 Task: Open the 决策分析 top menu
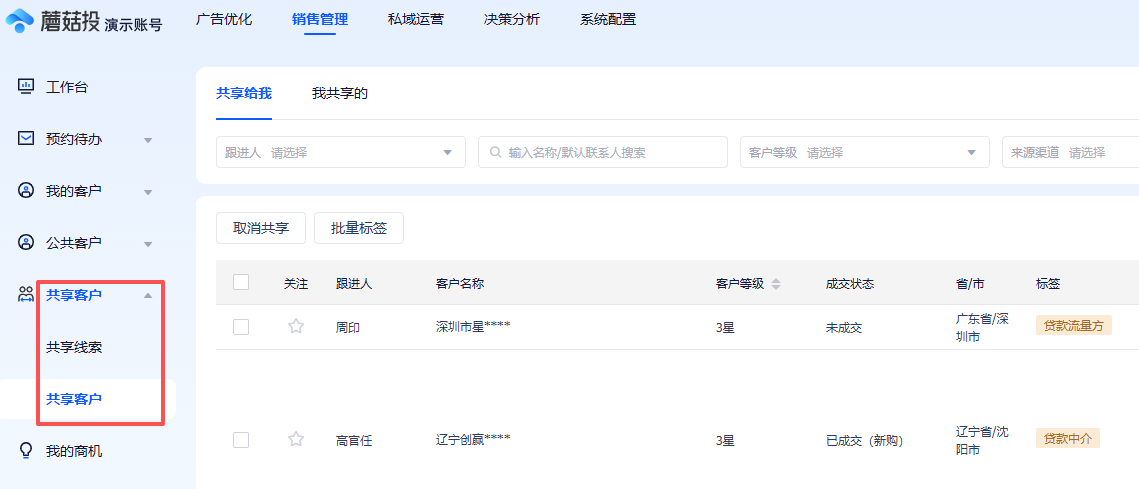[x=512, y=20]
